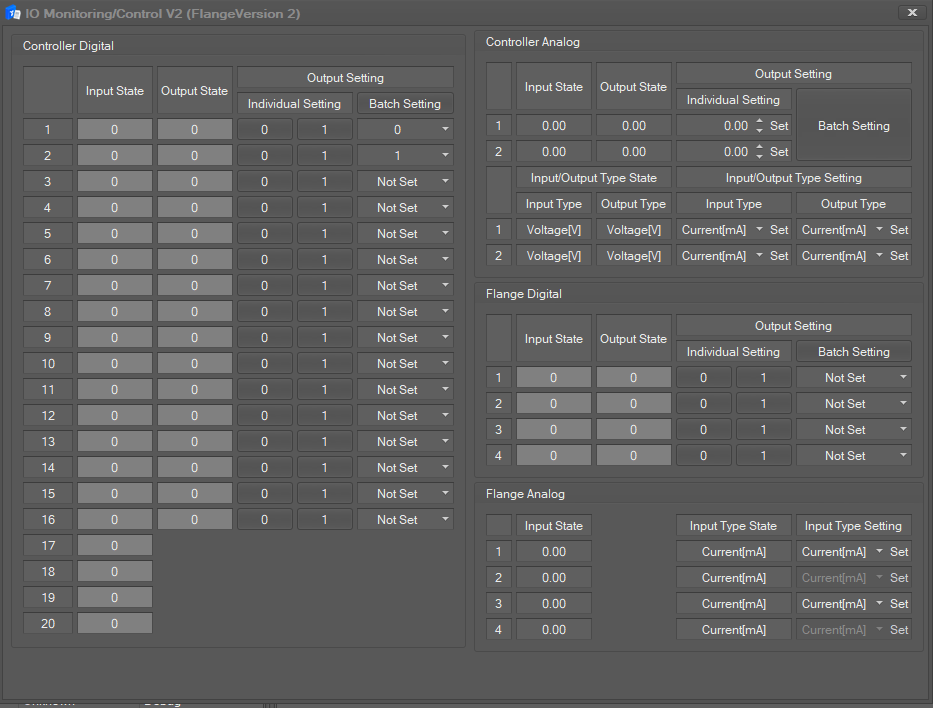Decrease Controller Analog output 2 value with down arrow

pos(760,157)
